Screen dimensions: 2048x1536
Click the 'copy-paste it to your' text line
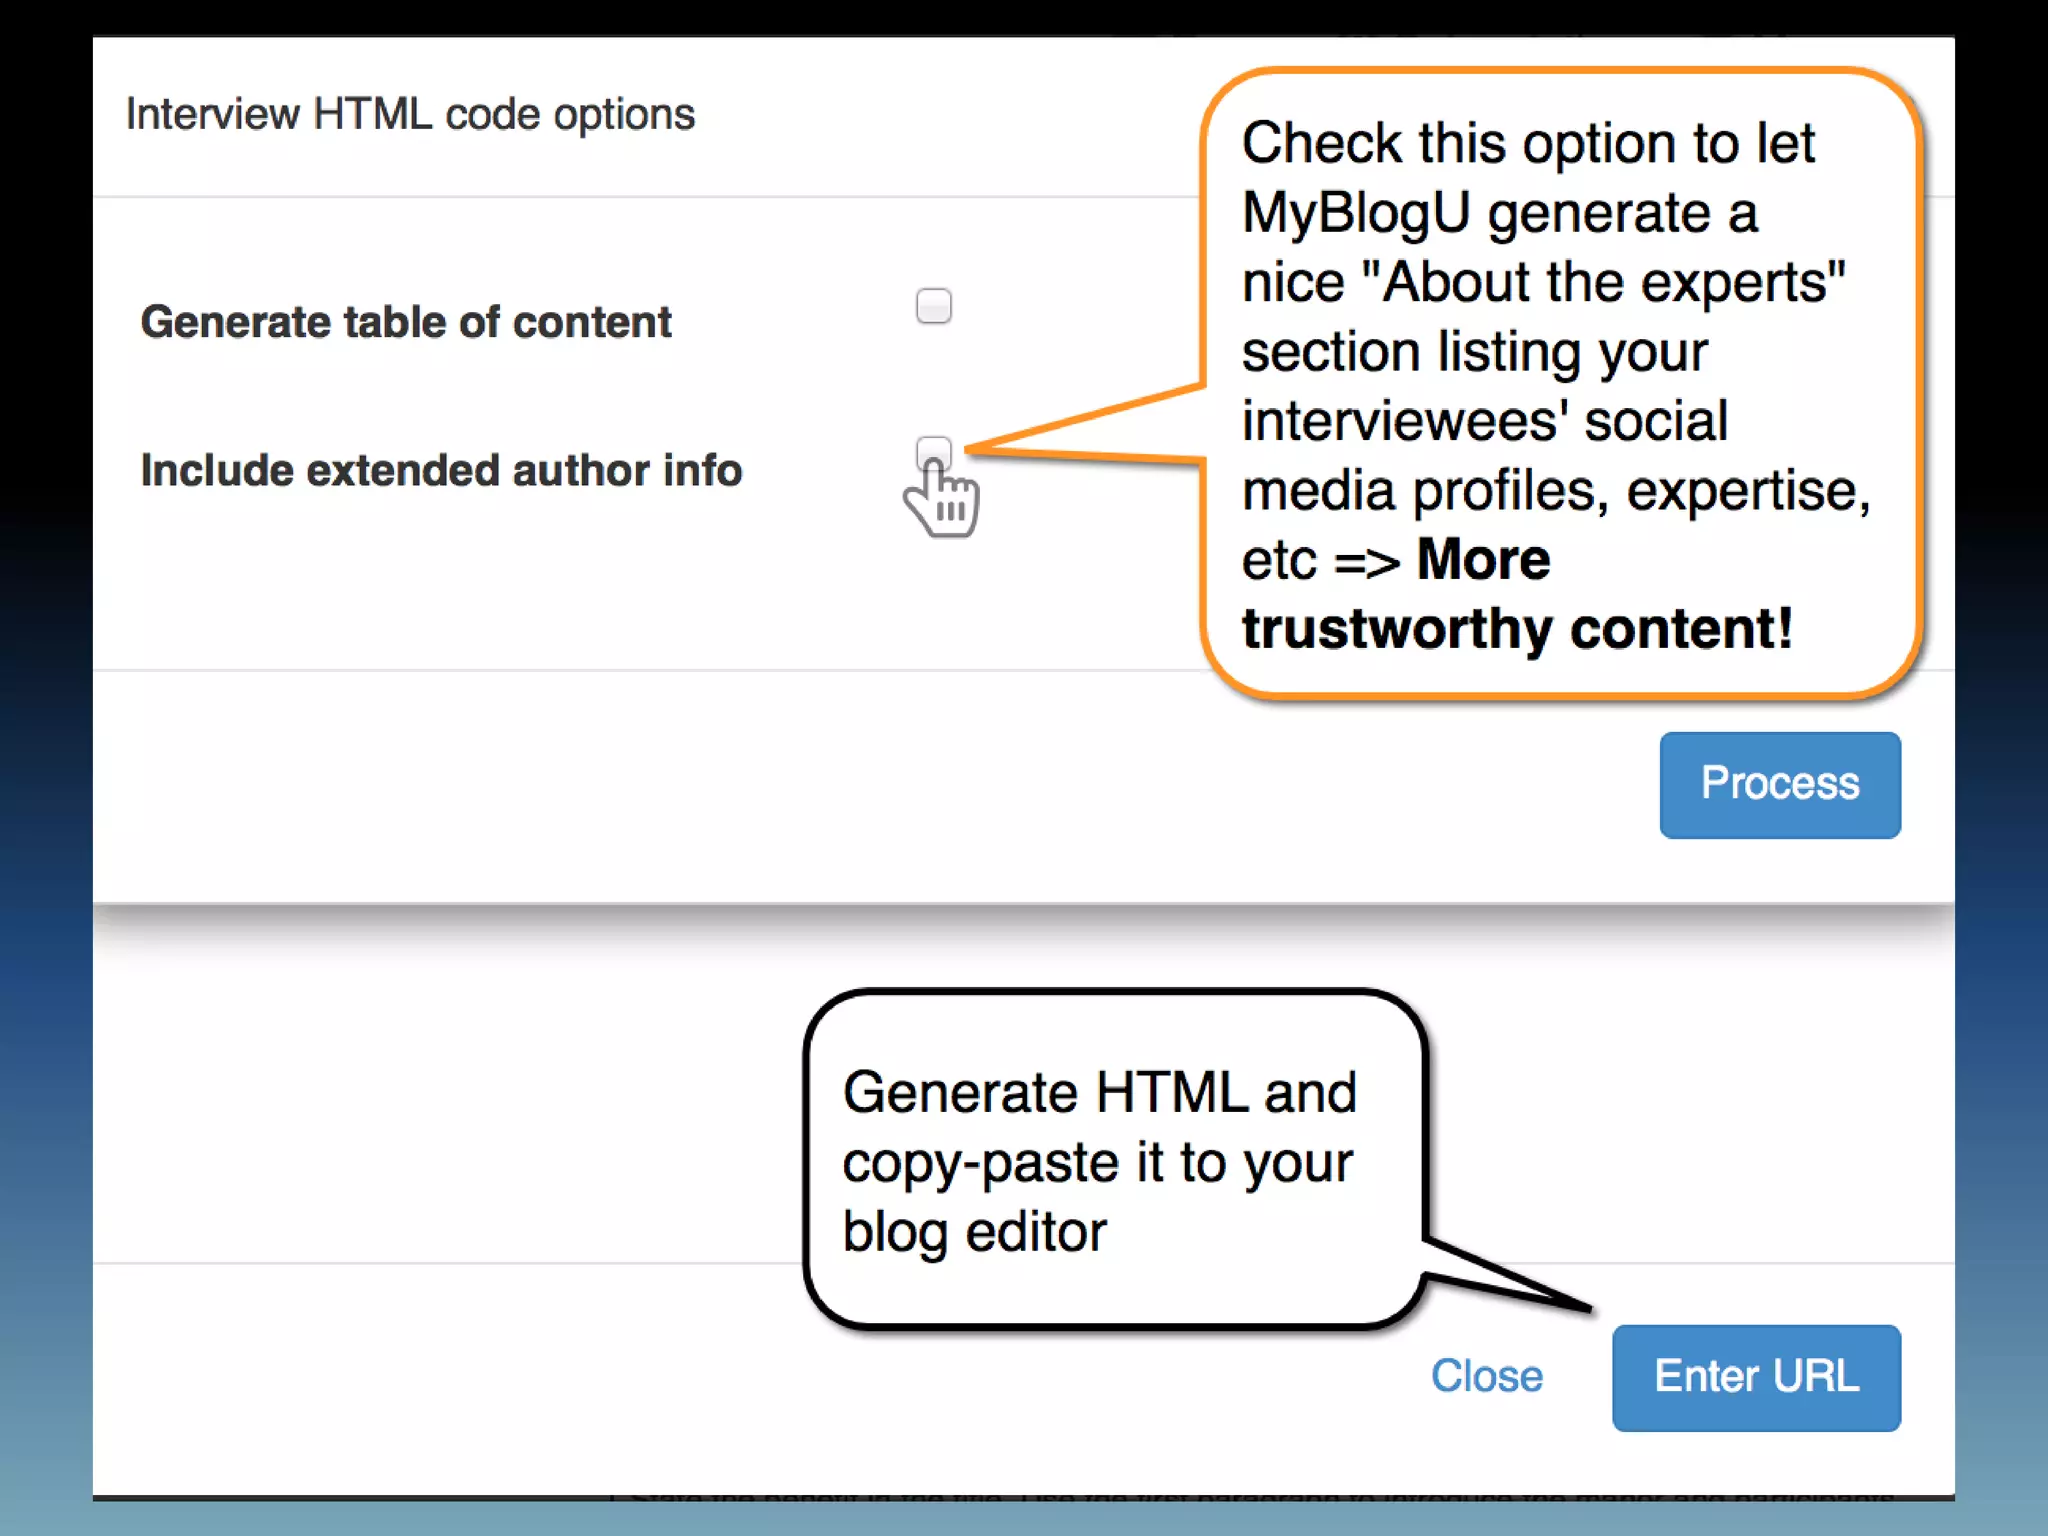pos(1096,1163)
